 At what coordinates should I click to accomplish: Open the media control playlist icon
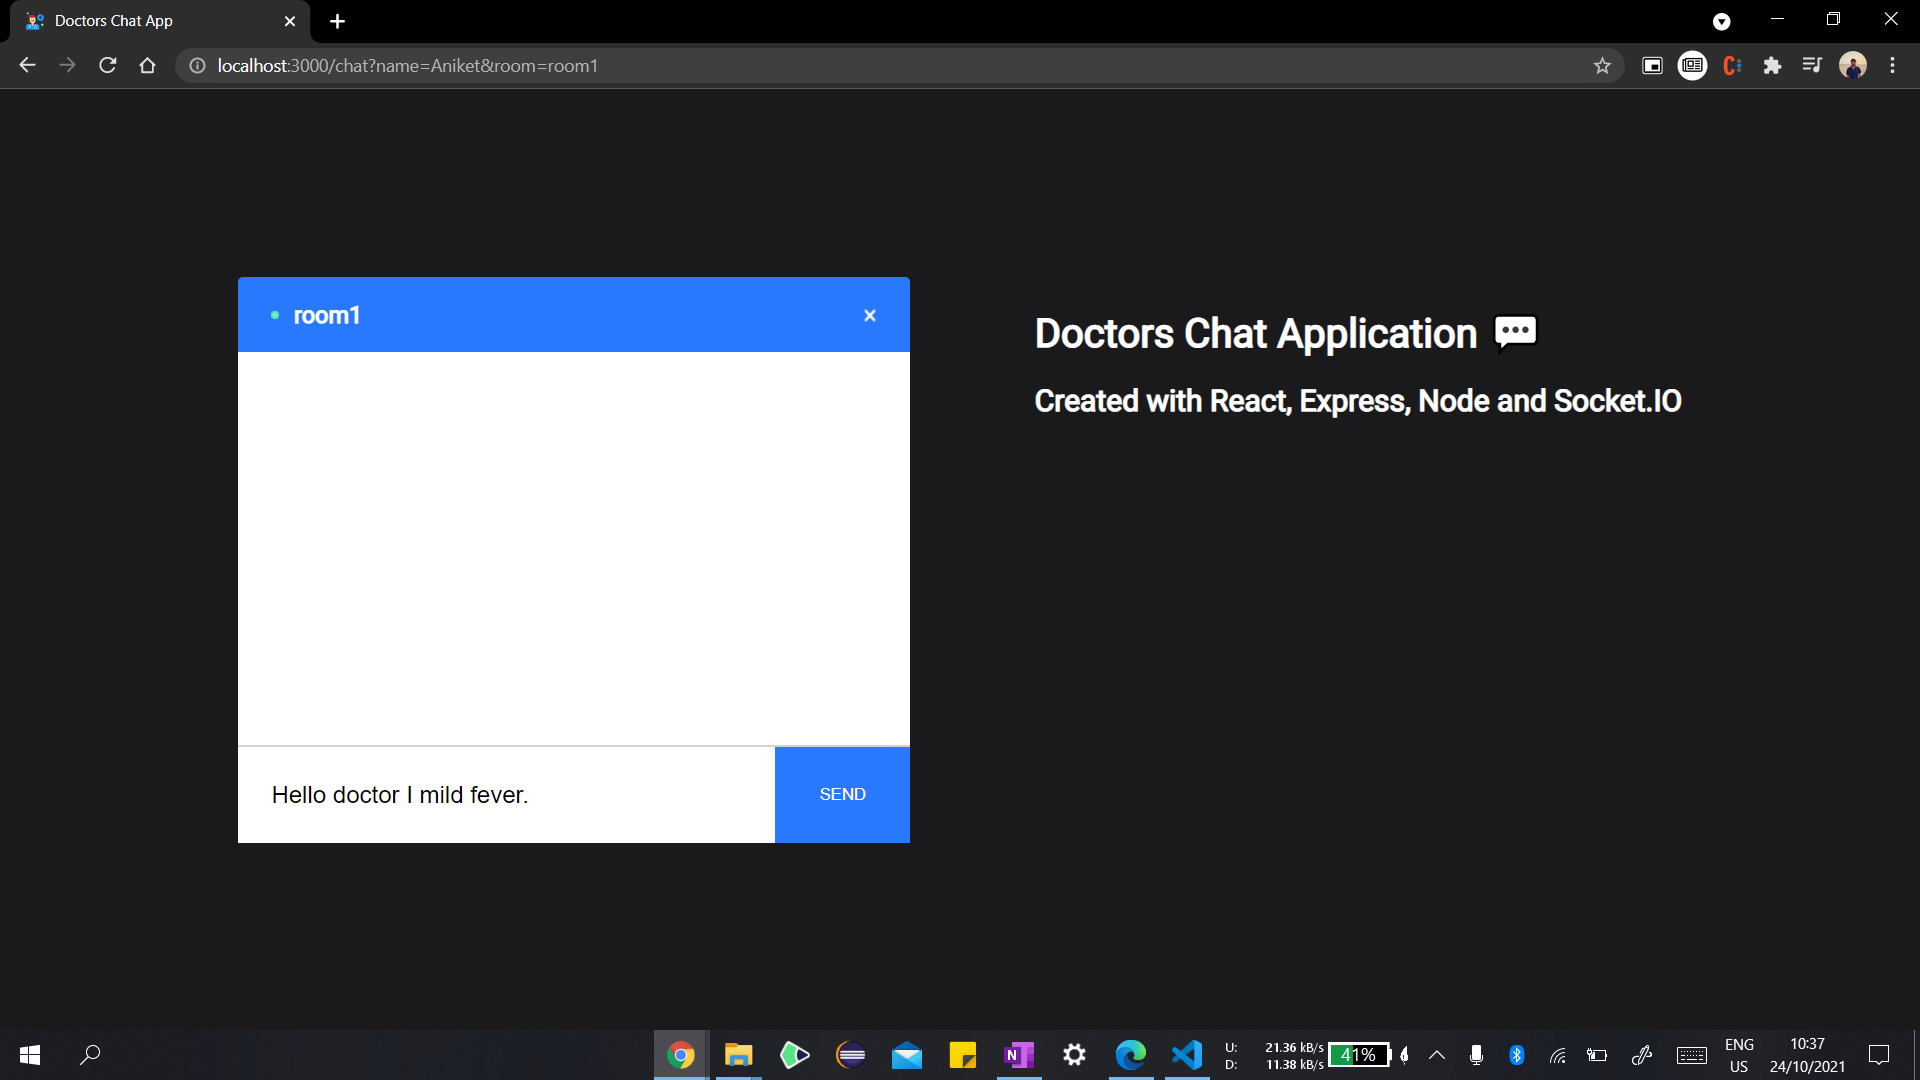click(x=1812, y=66)
